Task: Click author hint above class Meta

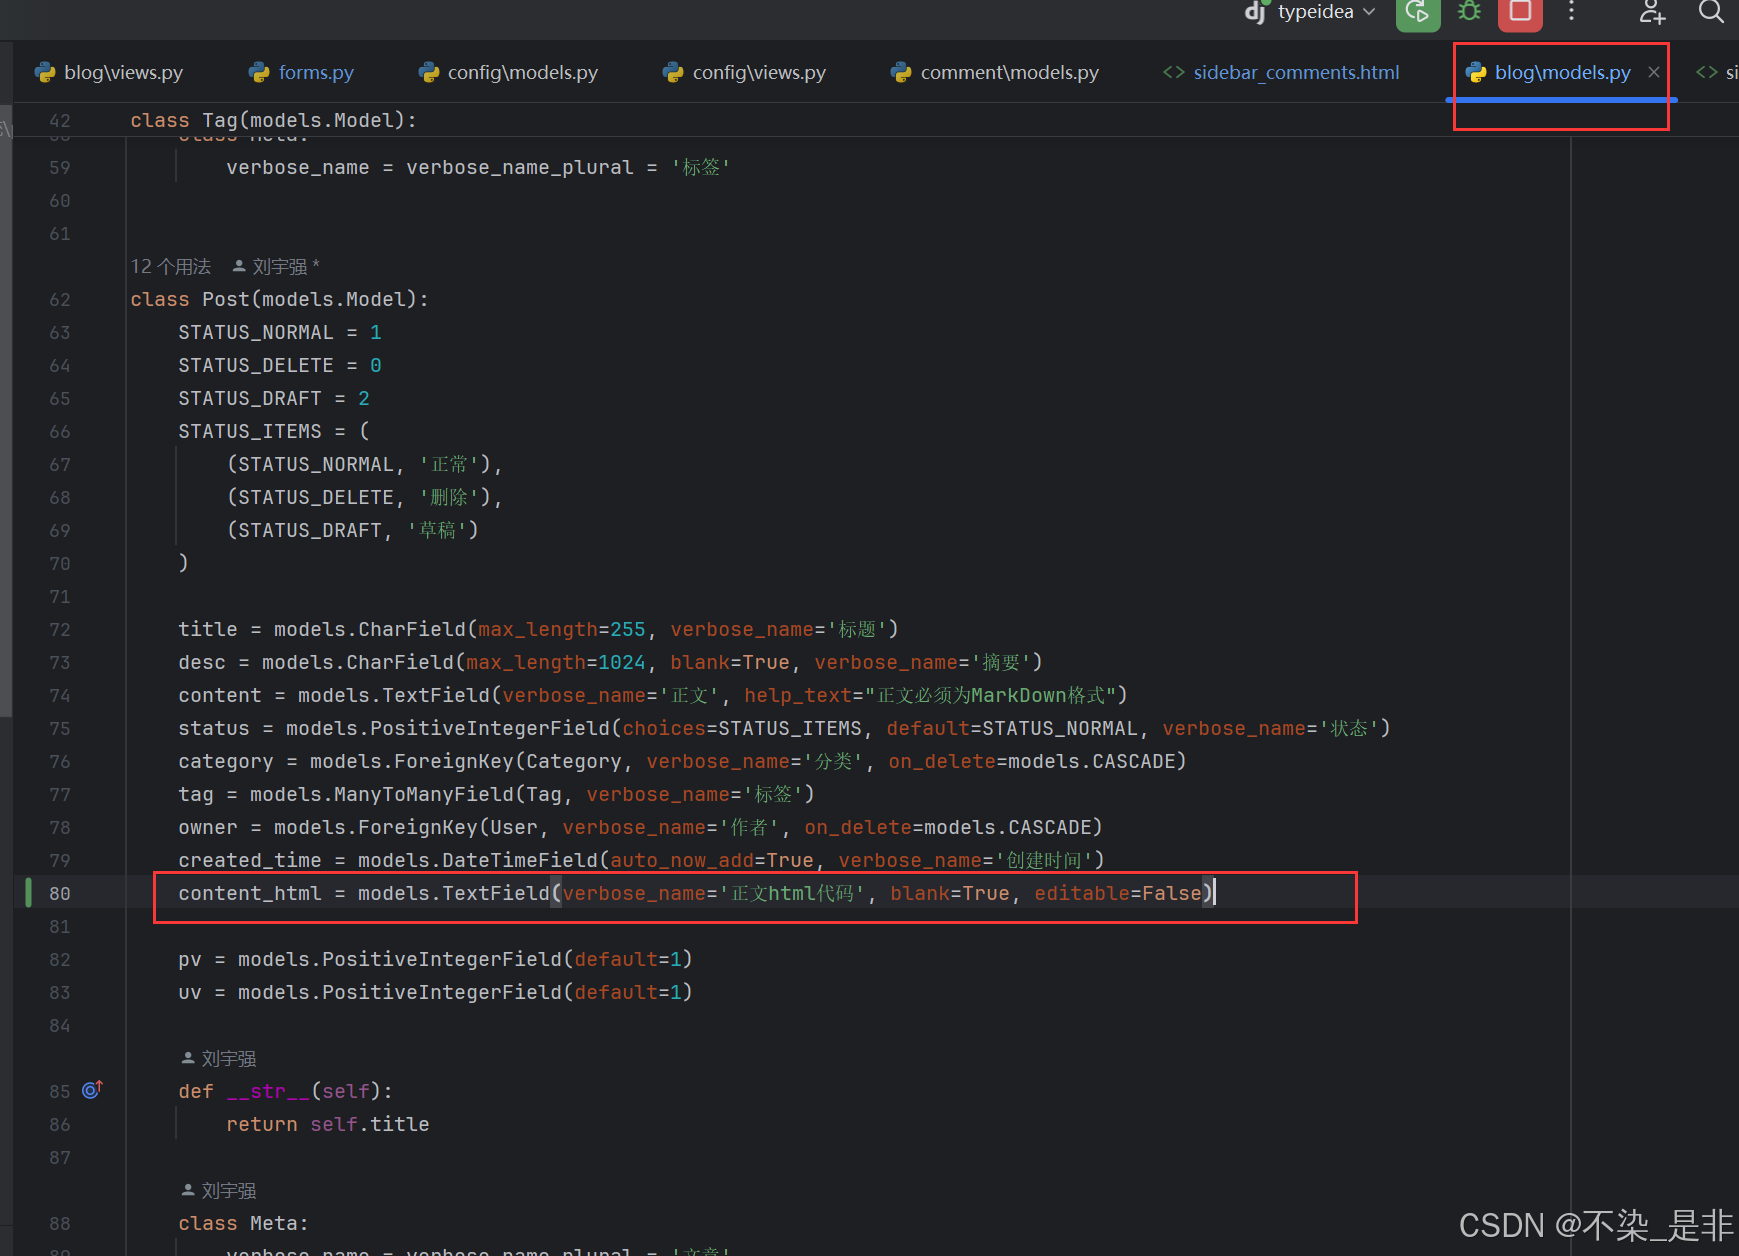Action: [218, 1190]
